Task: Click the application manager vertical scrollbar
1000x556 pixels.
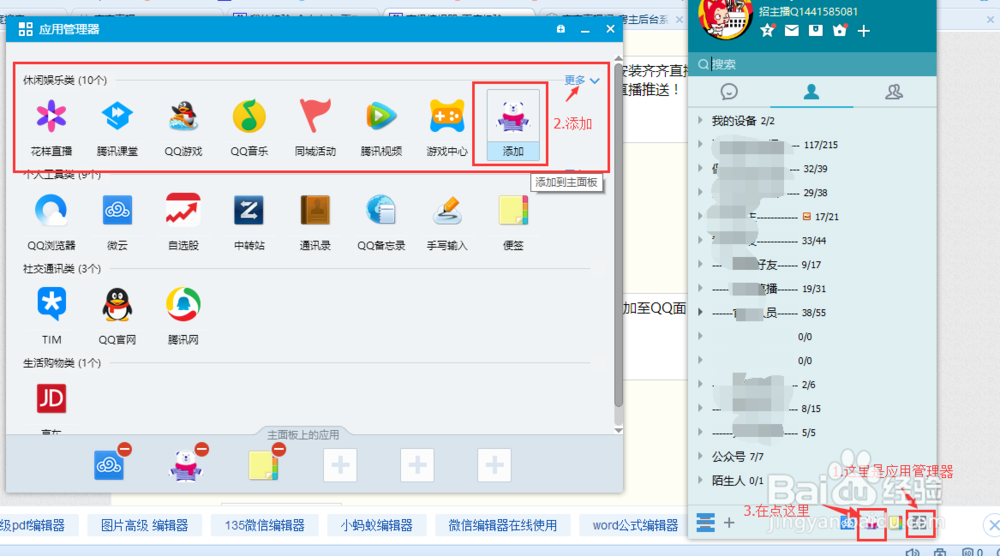Action: click(618, 236)
